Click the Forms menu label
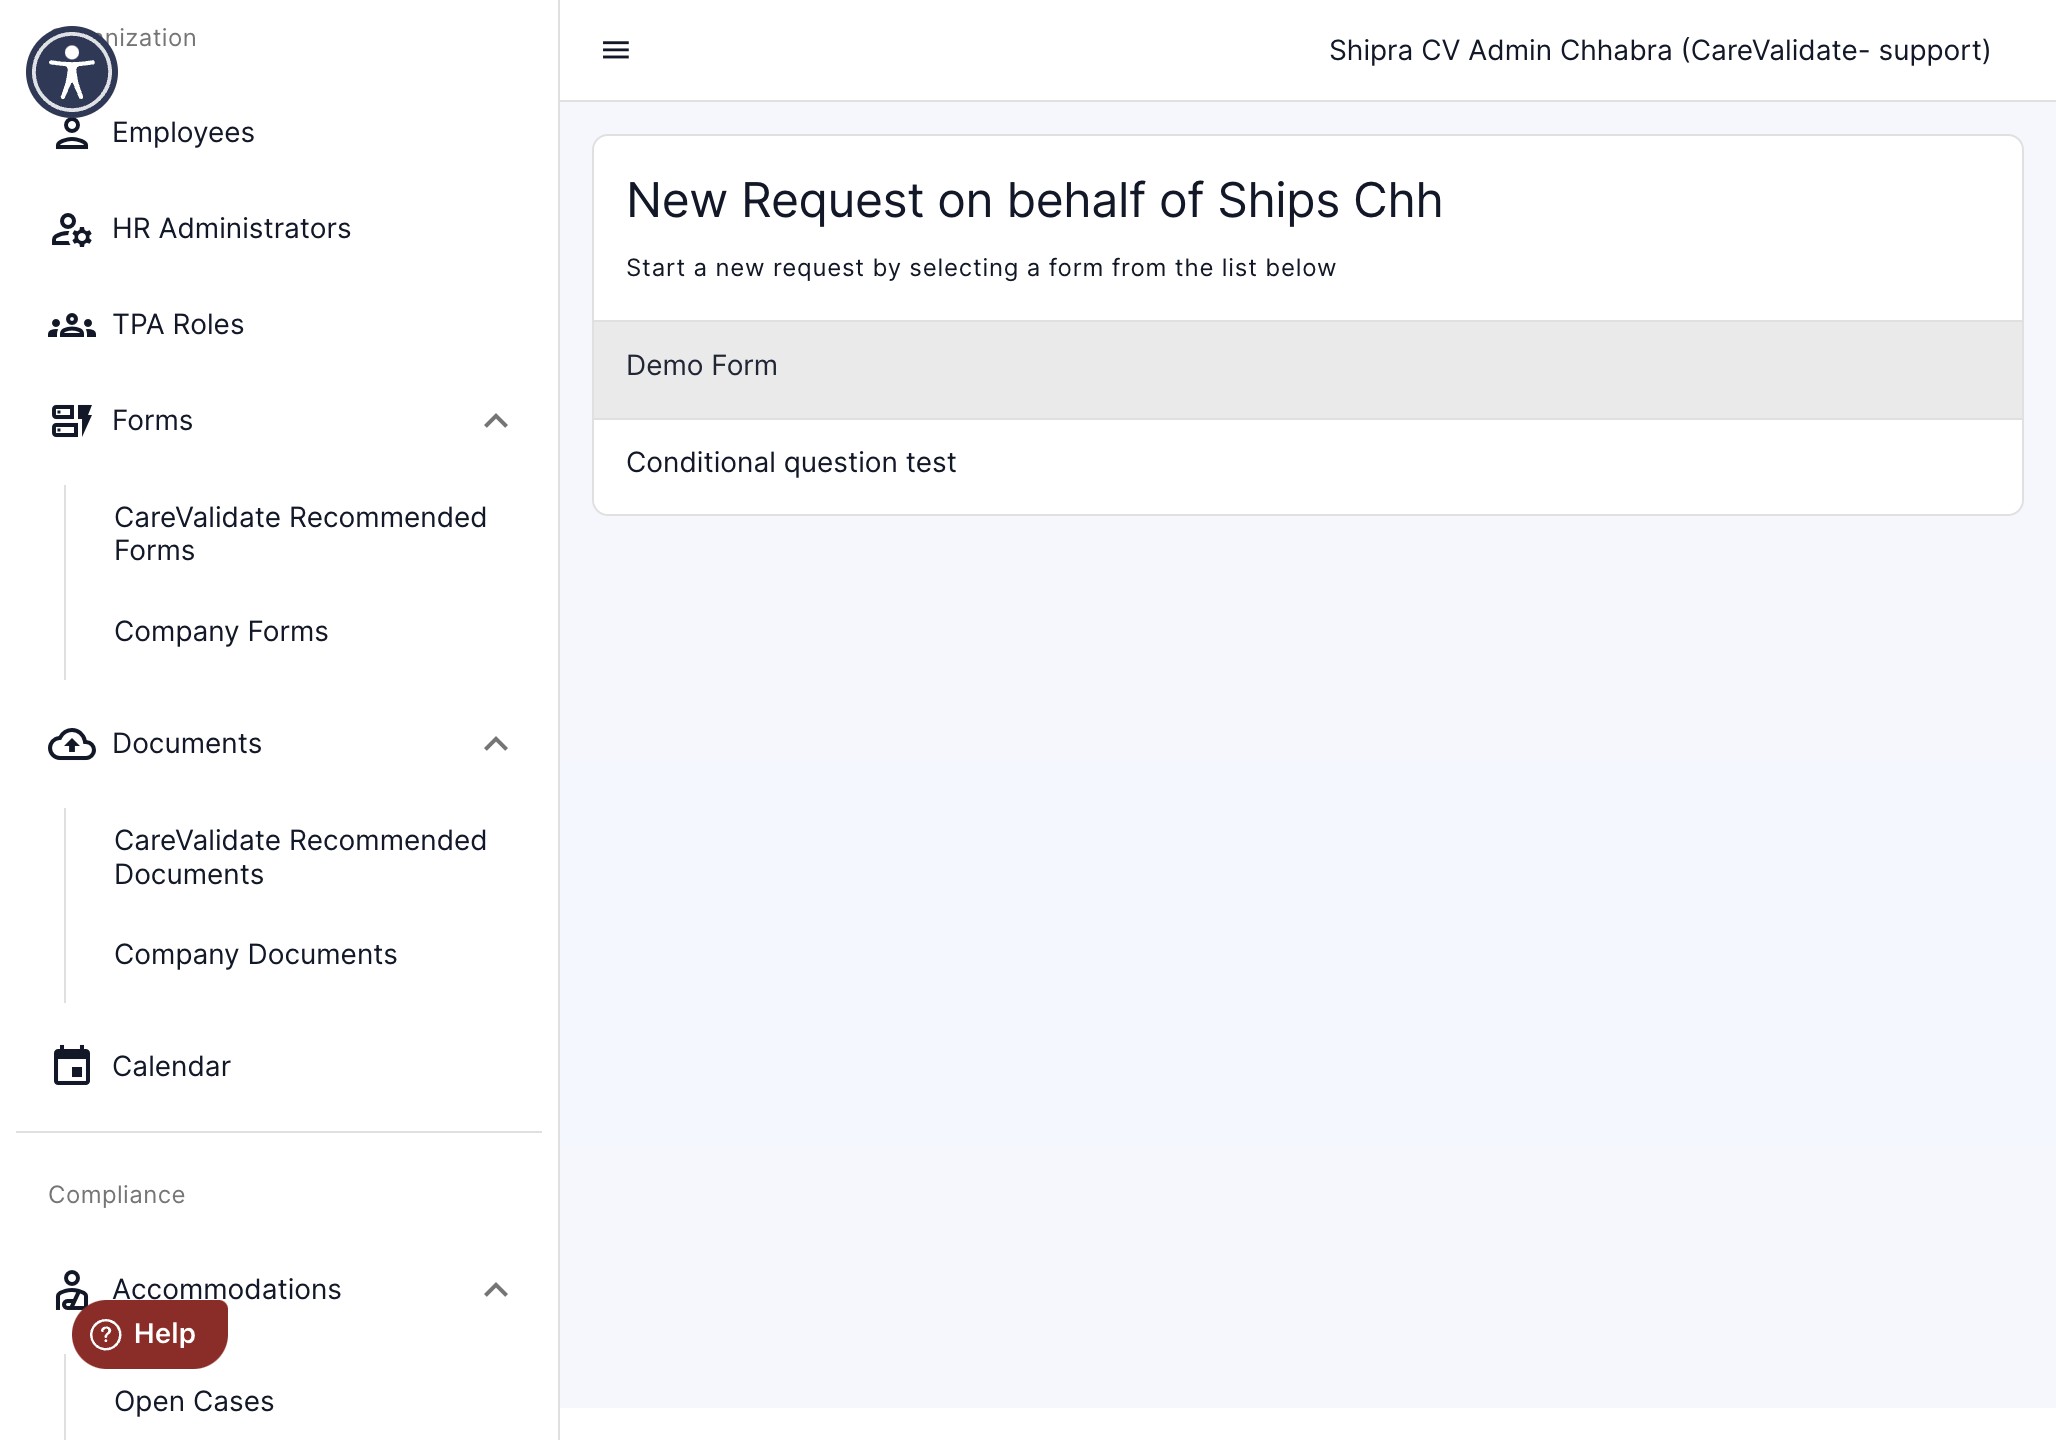 pos(152,421)
